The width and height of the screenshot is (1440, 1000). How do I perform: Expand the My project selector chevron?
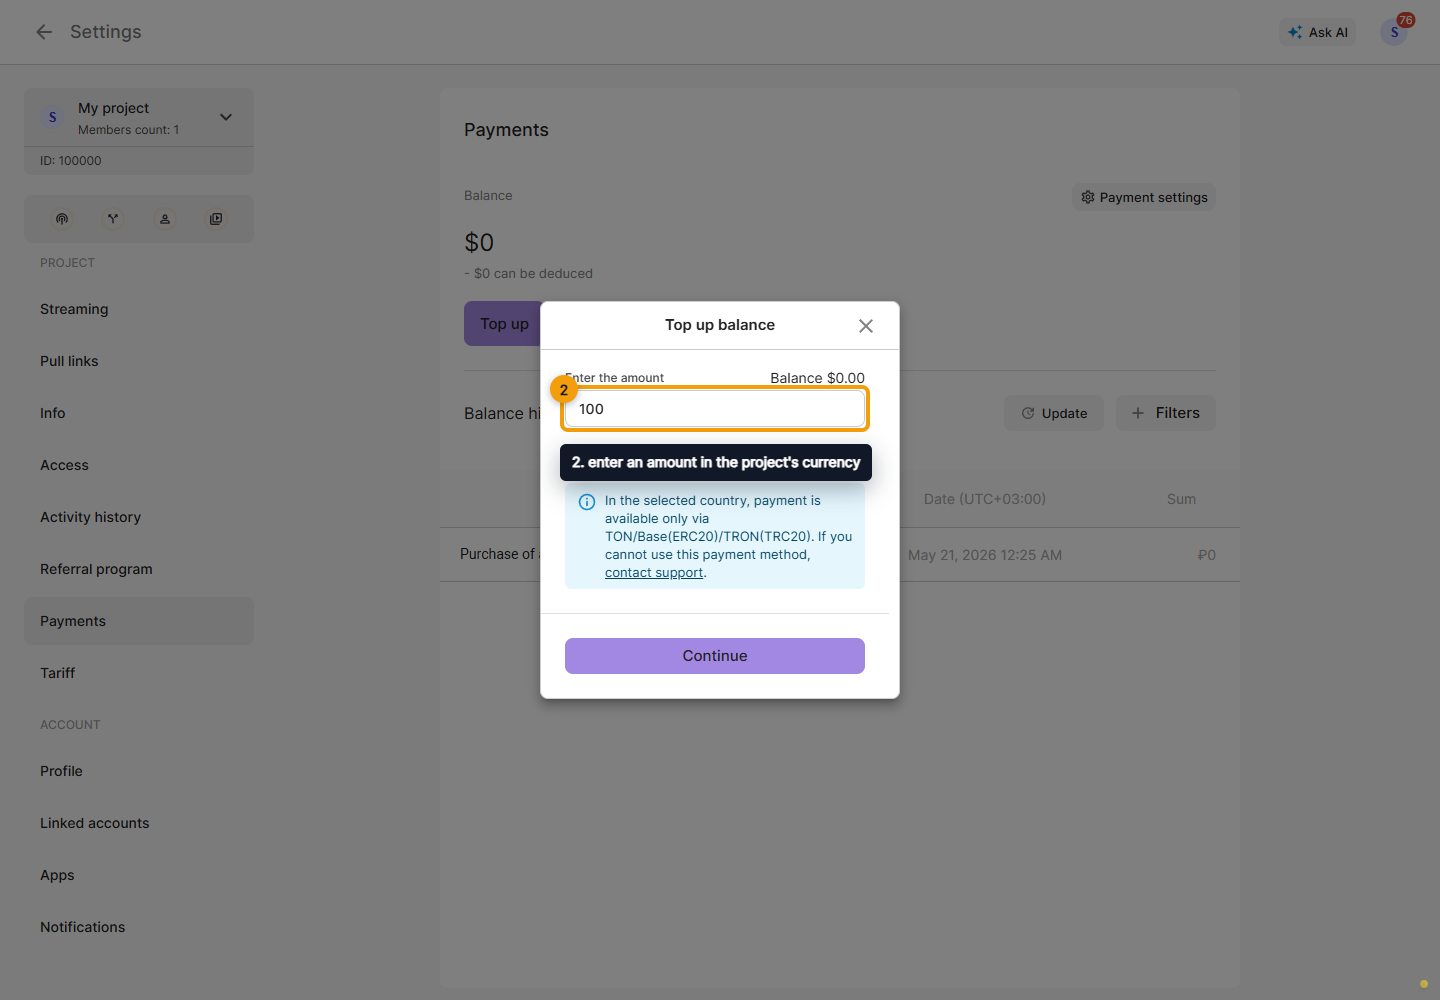(226, 117)
